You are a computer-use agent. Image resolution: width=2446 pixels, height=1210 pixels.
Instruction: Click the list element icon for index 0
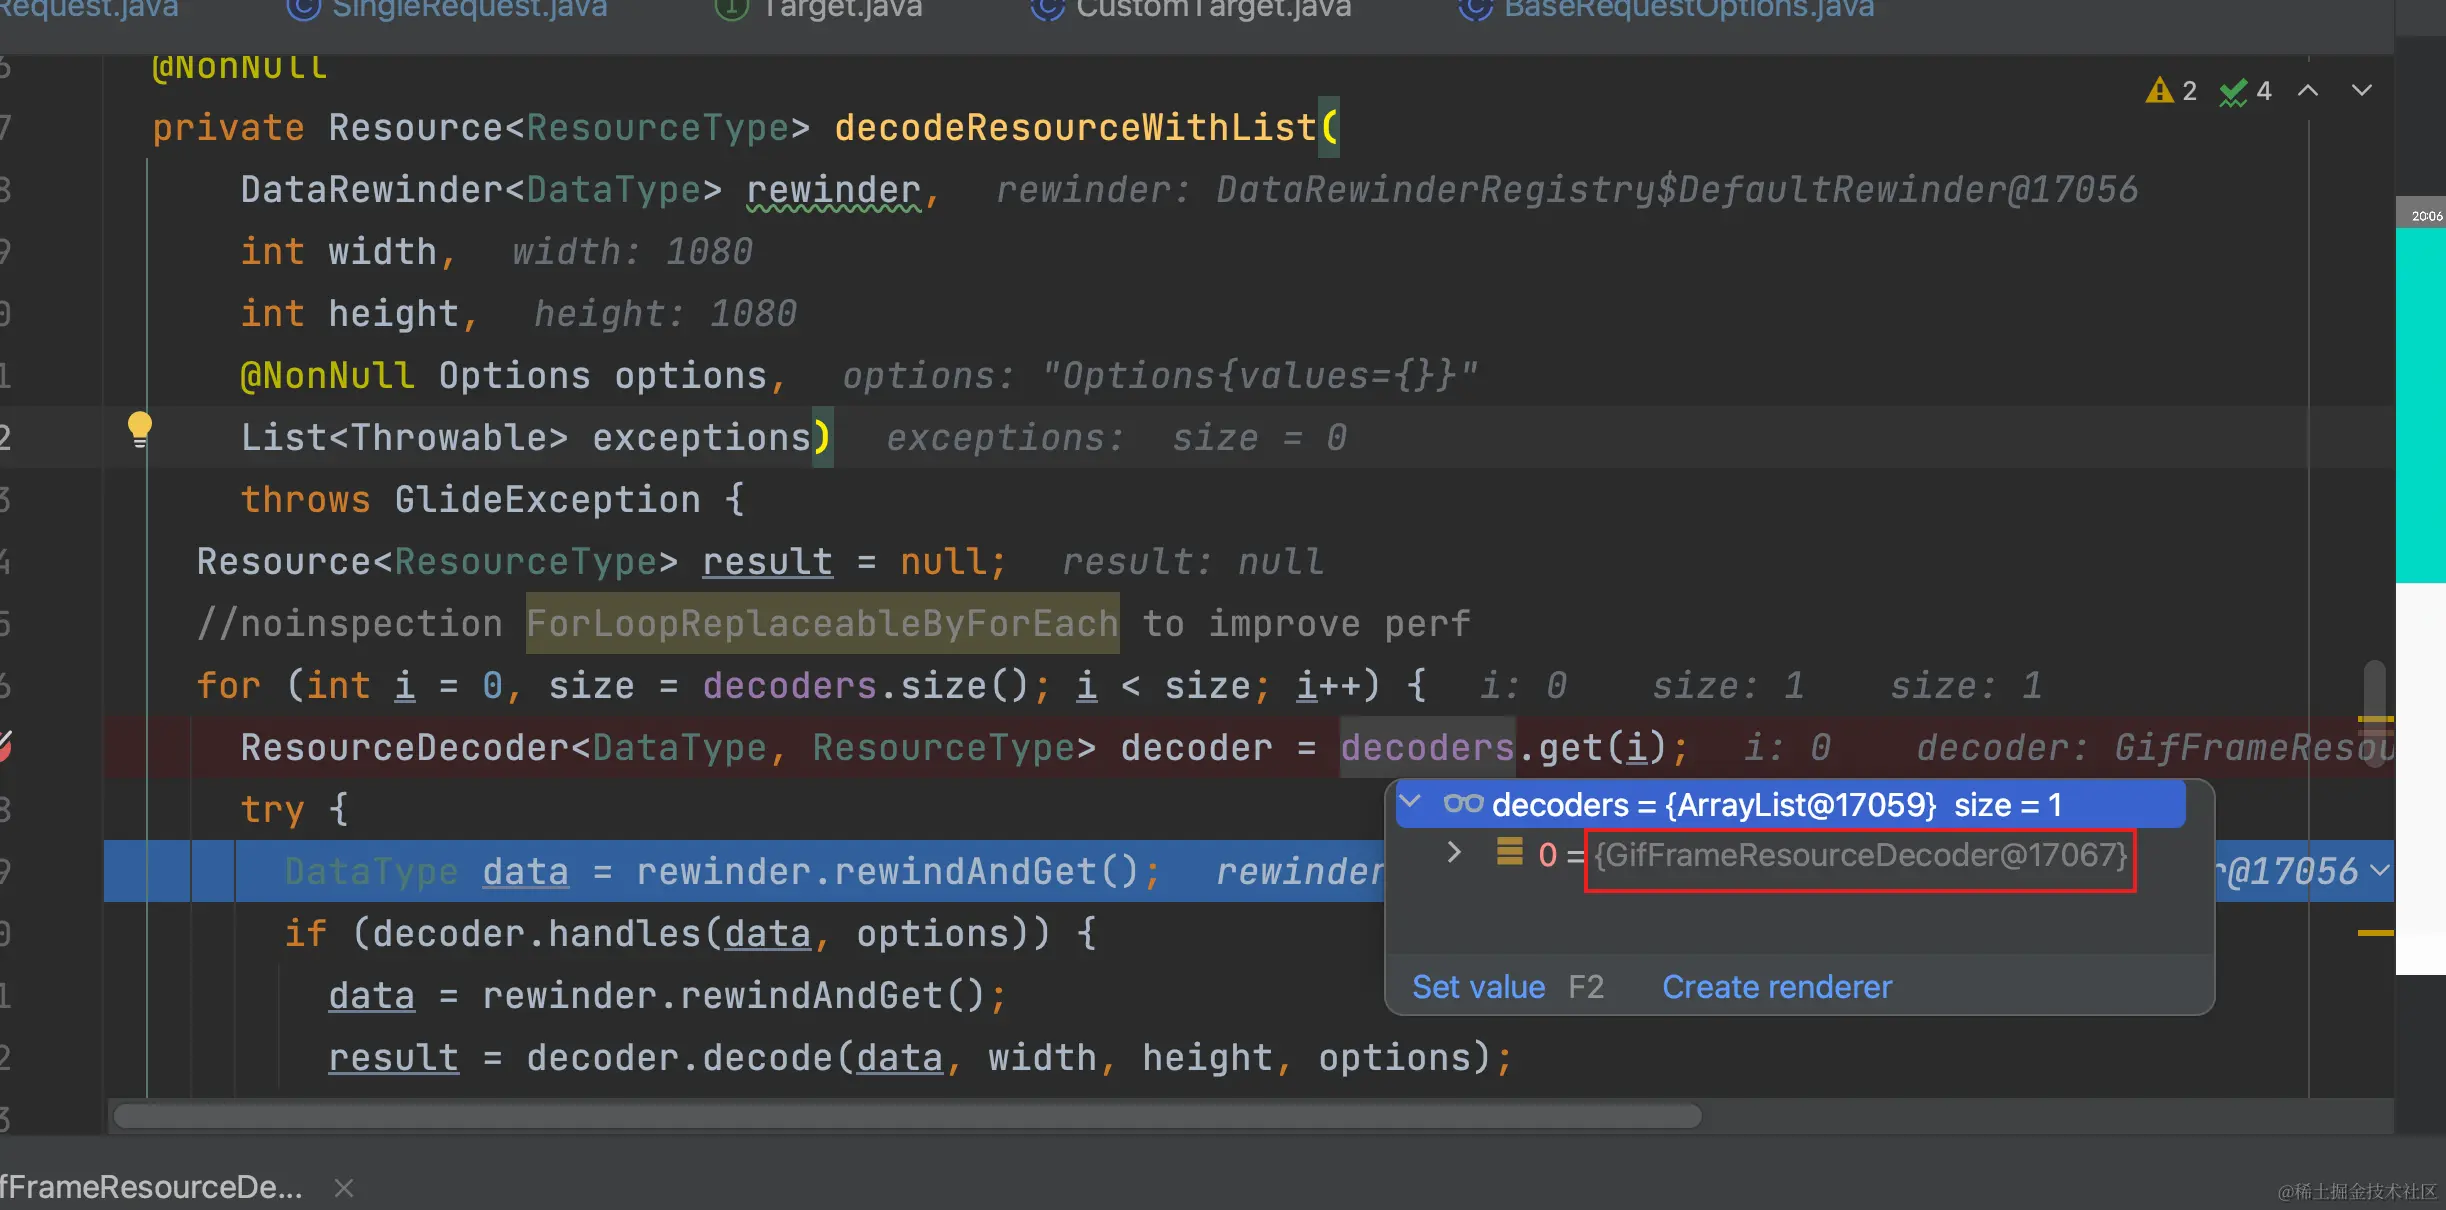(1509, 853)
